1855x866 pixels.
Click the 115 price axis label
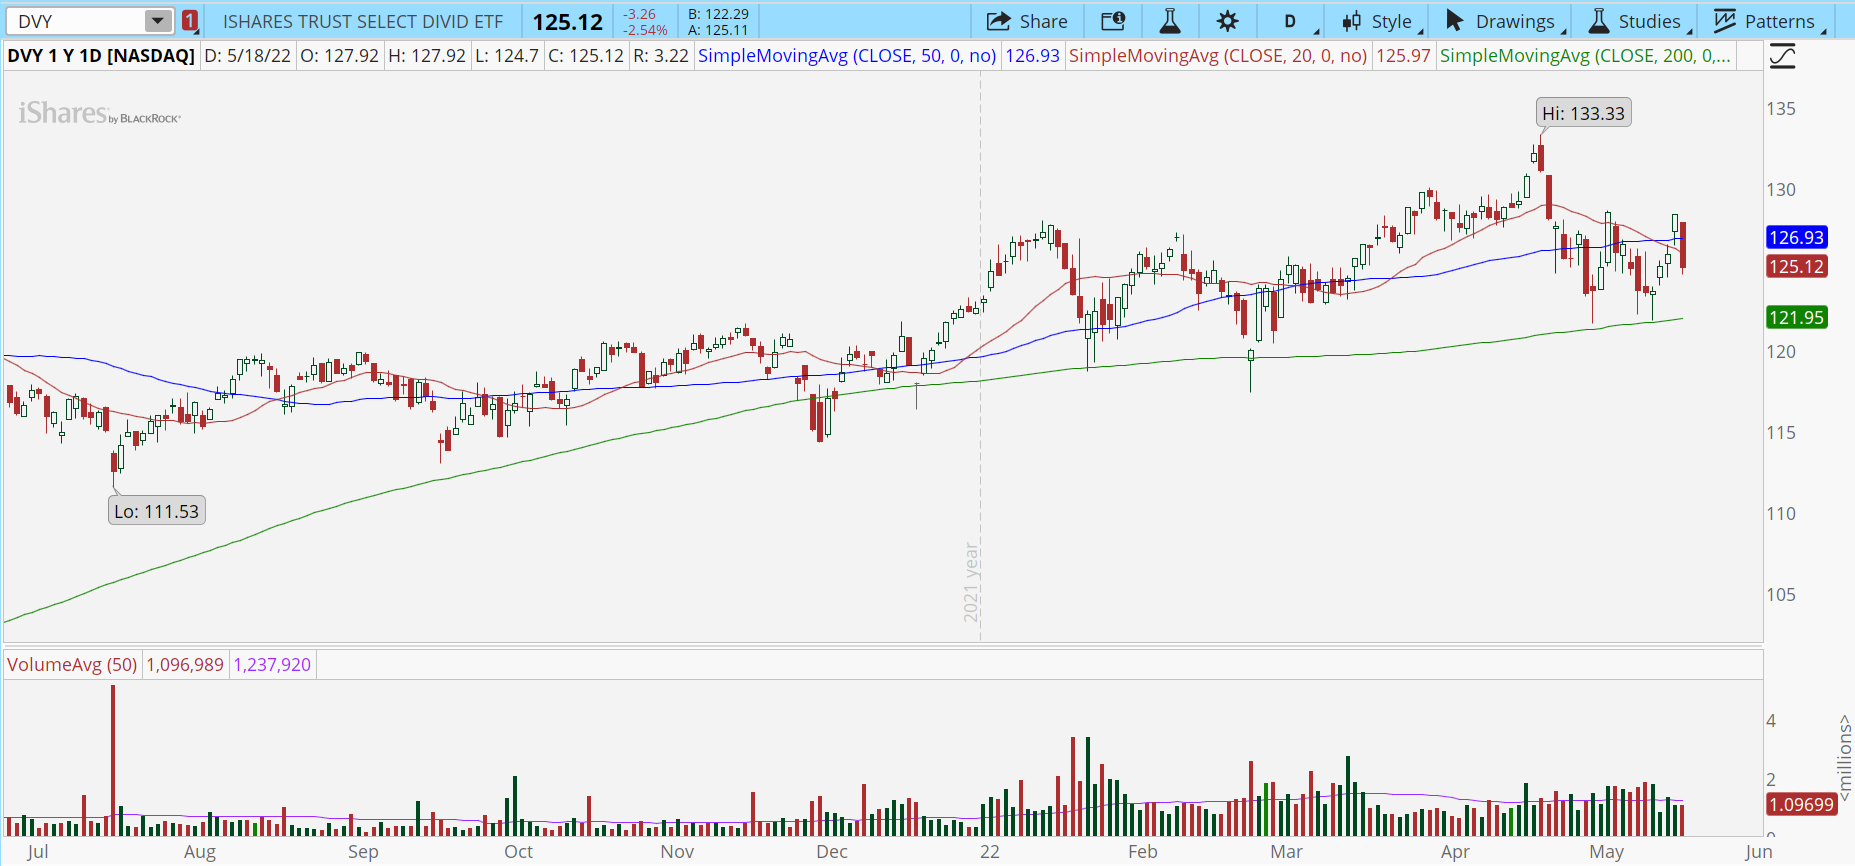pyautogui.click(x=1781, y=433)
